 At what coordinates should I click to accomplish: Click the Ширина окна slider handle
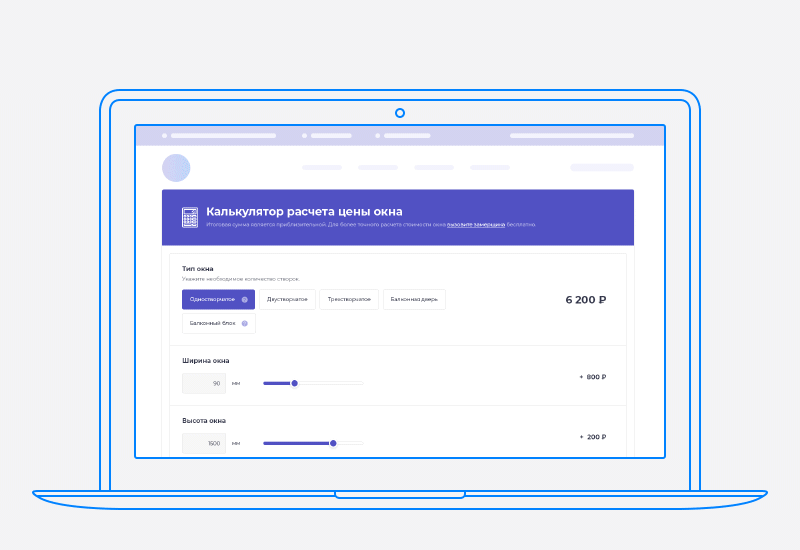tap(294, 383)
